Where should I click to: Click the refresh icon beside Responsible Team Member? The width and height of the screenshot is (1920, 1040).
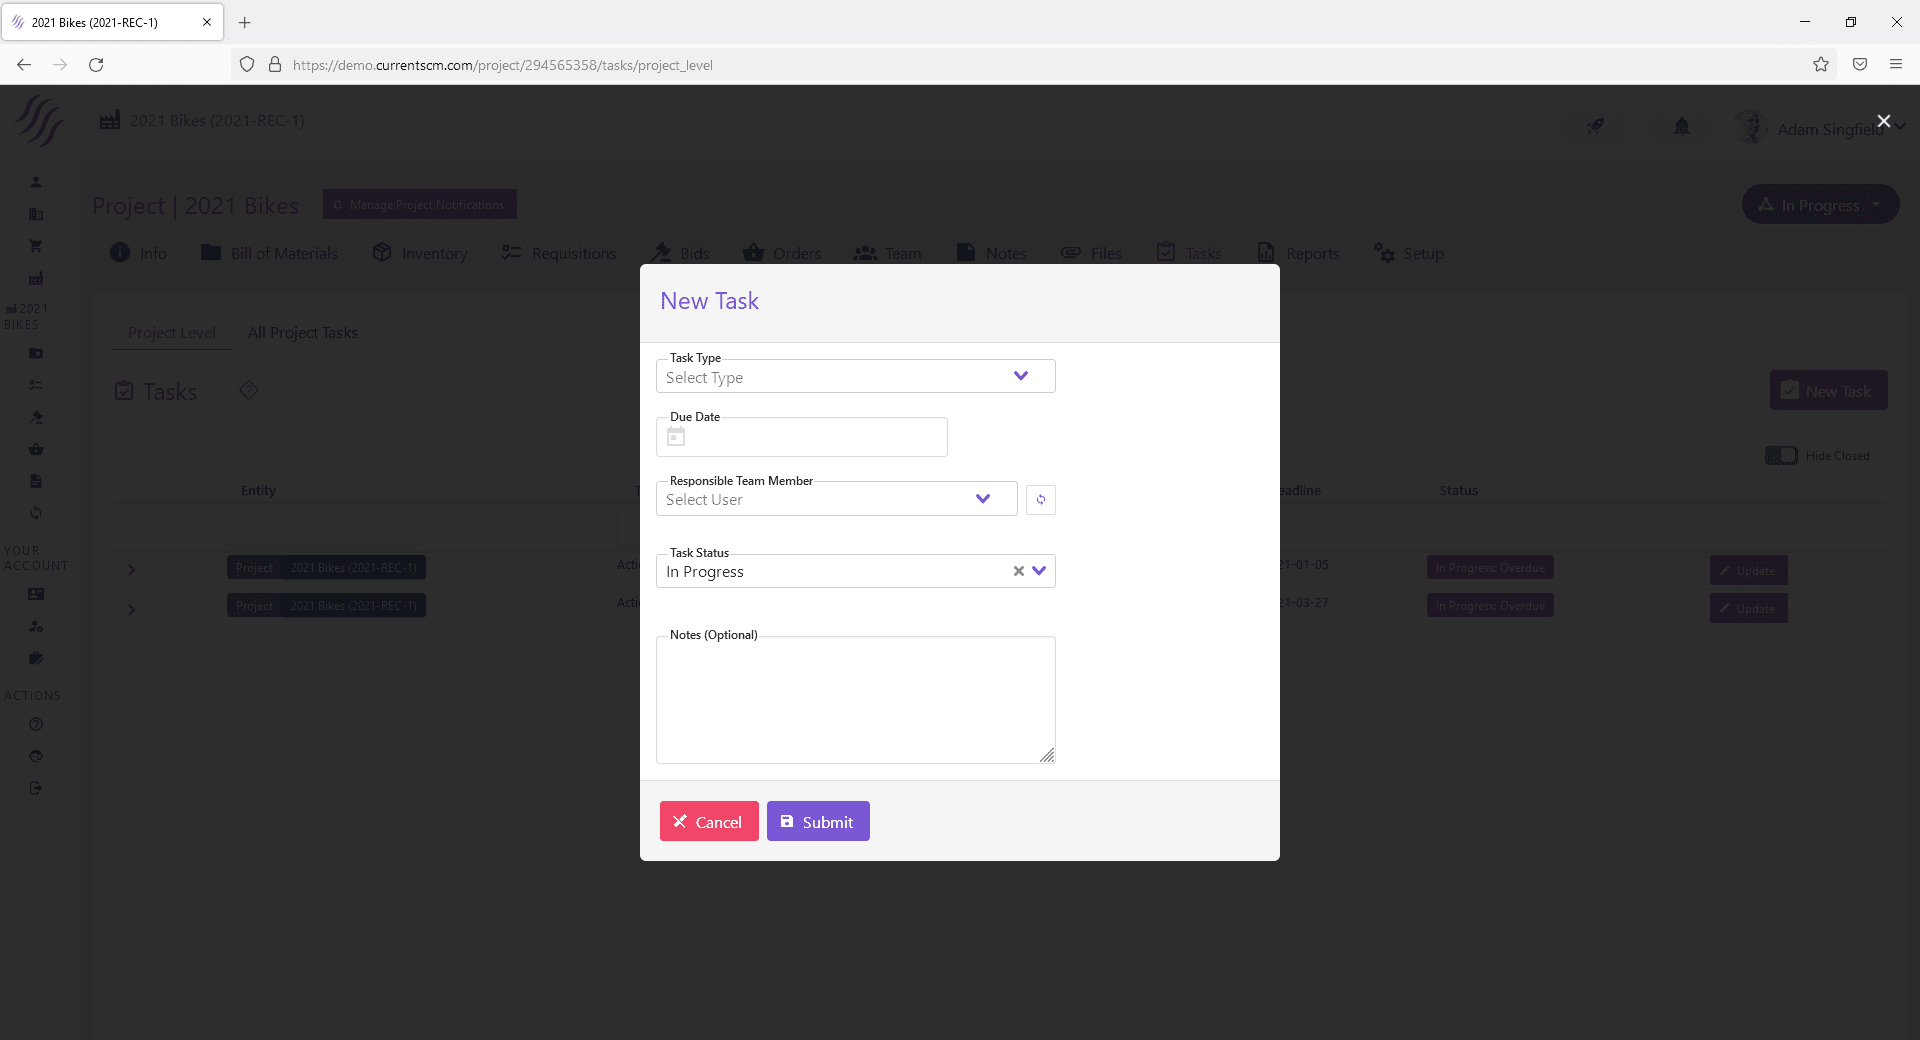[1040, 500]
